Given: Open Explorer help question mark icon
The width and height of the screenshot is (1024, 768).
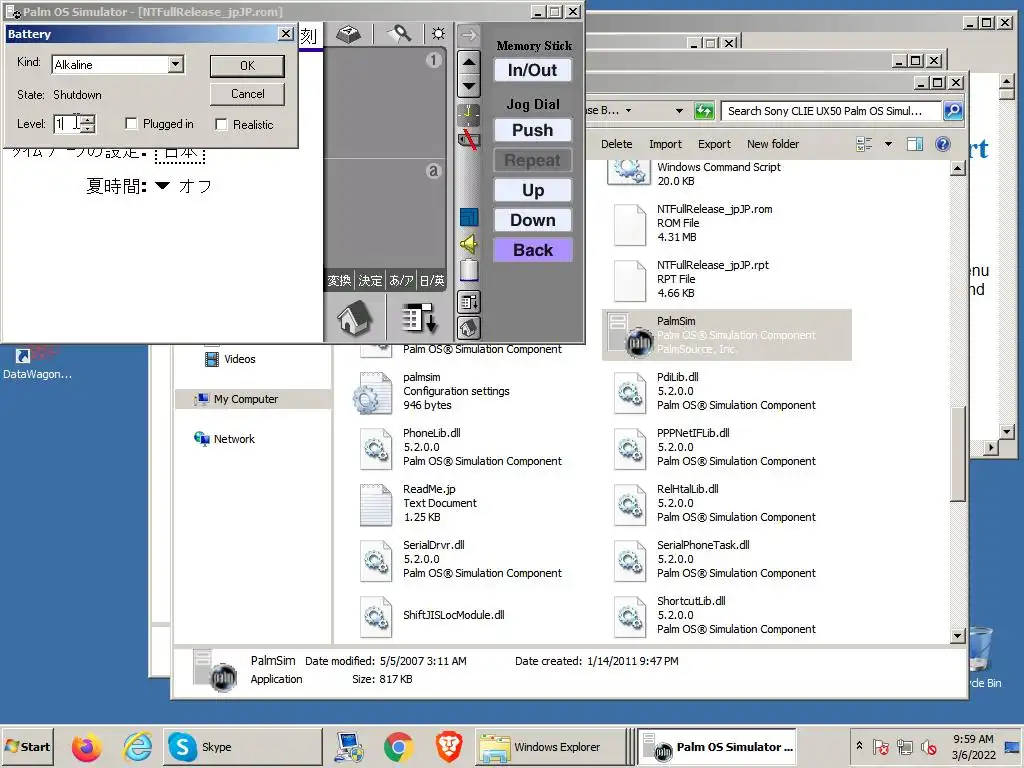Looking at the screenshot, I should coord(942,144).
